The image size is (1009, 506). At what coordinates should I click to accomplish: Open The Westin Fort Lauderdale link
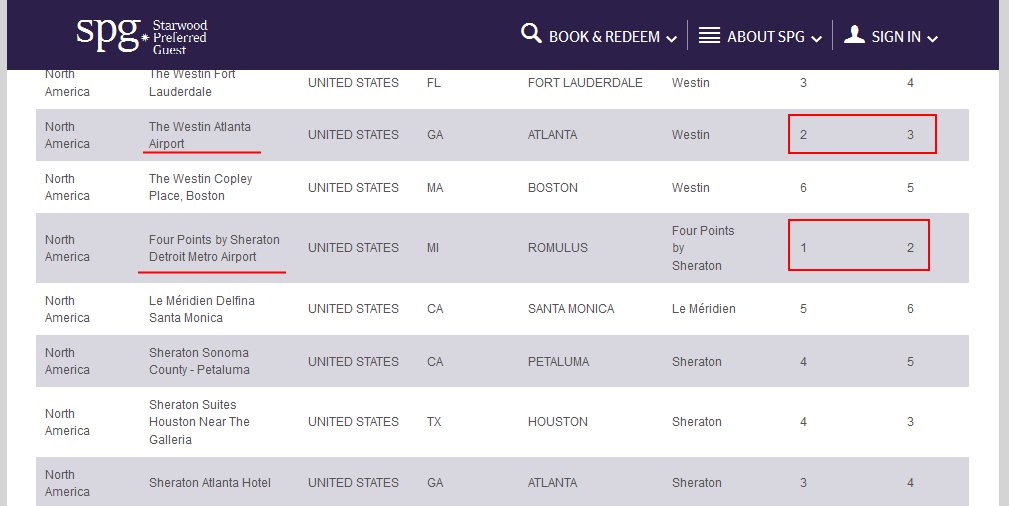(192, 83)
